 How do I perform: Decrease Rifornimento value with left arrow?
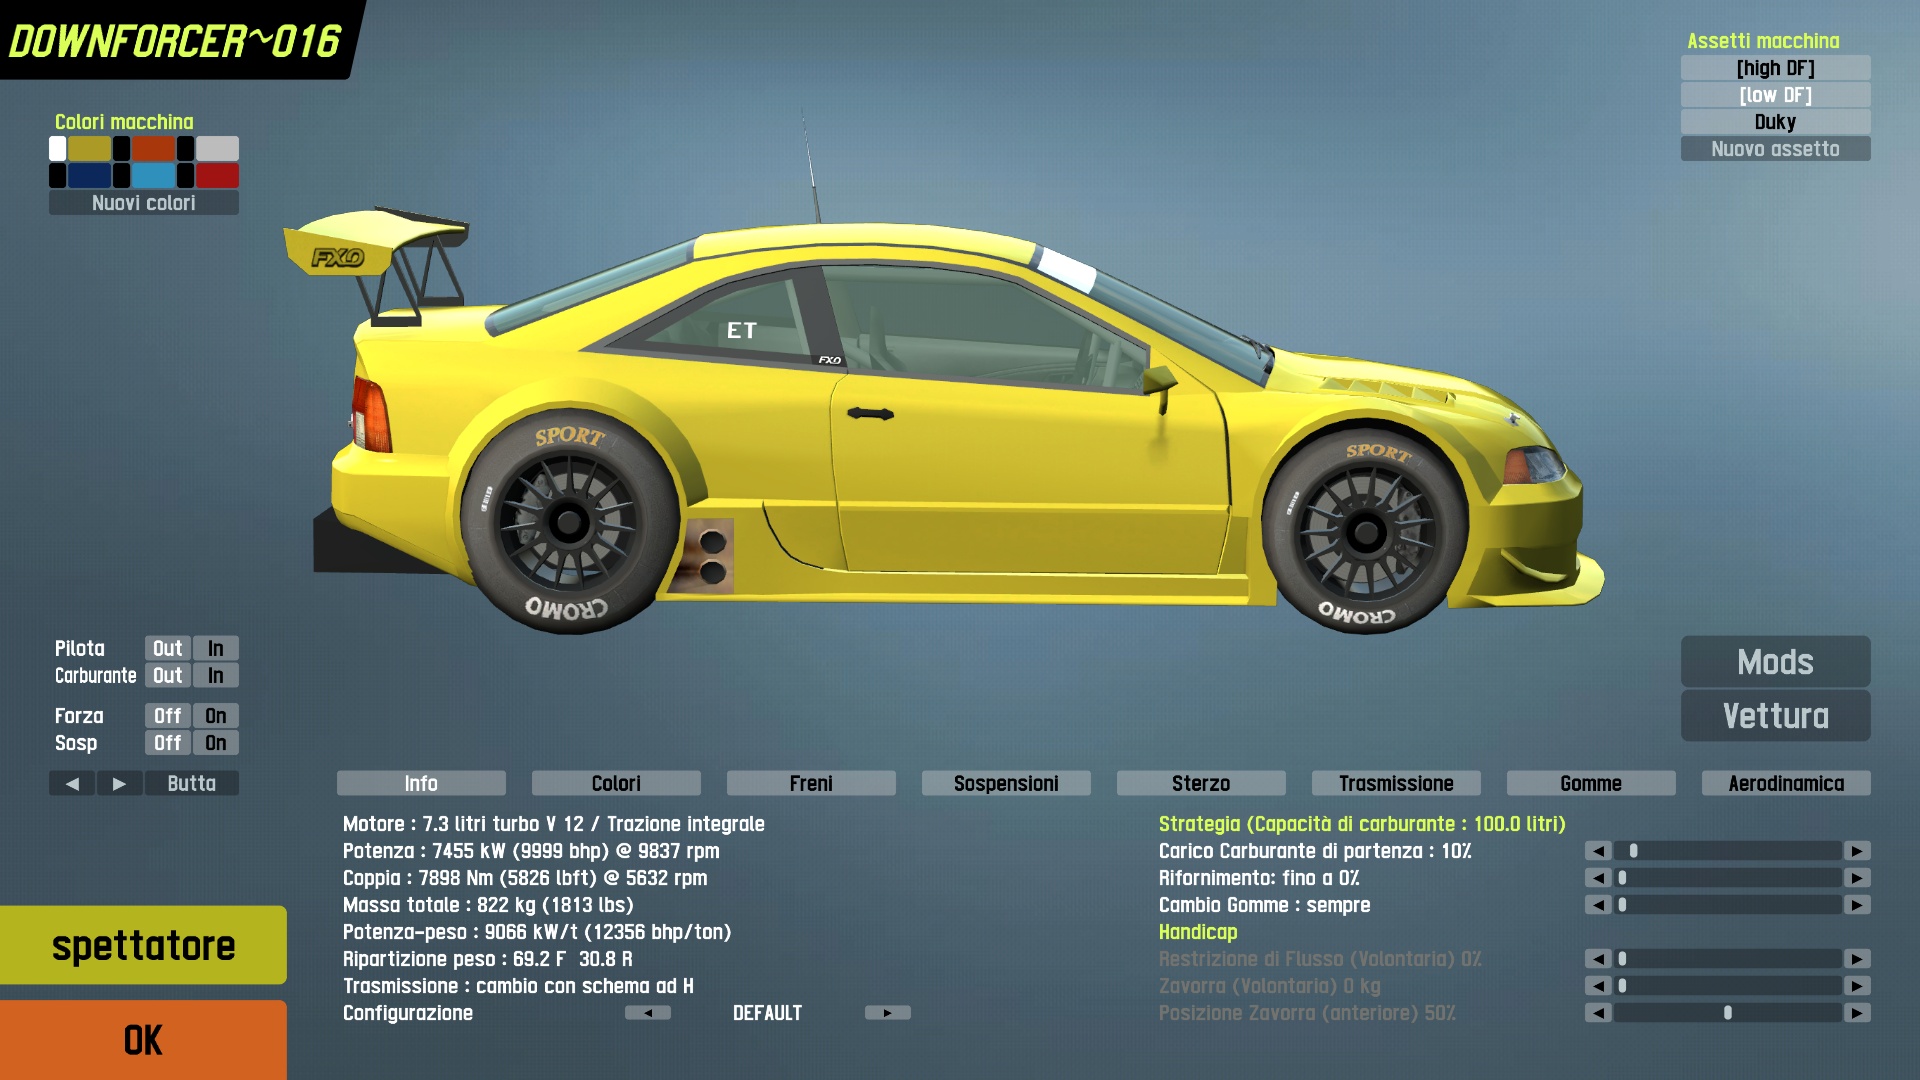point(1598,878)
